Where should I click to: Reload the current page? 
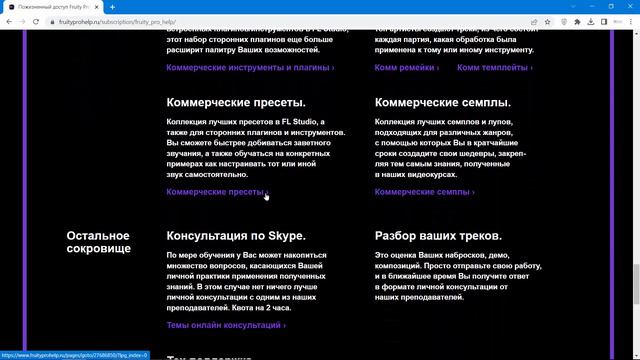coord(36,22)
